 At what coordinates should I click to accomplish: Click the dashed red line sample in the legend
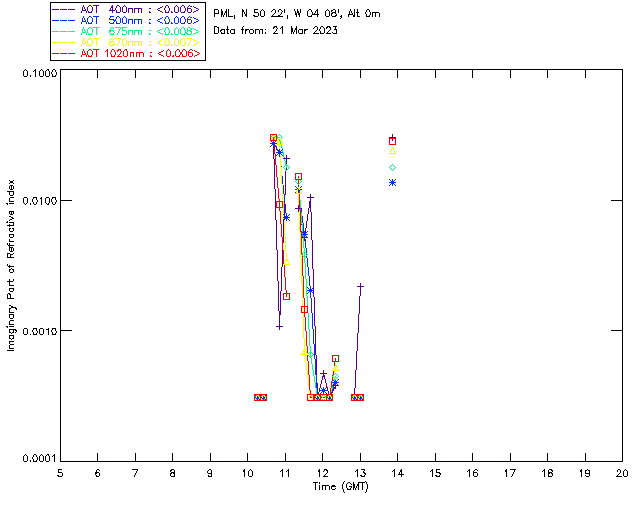[64, 53]
